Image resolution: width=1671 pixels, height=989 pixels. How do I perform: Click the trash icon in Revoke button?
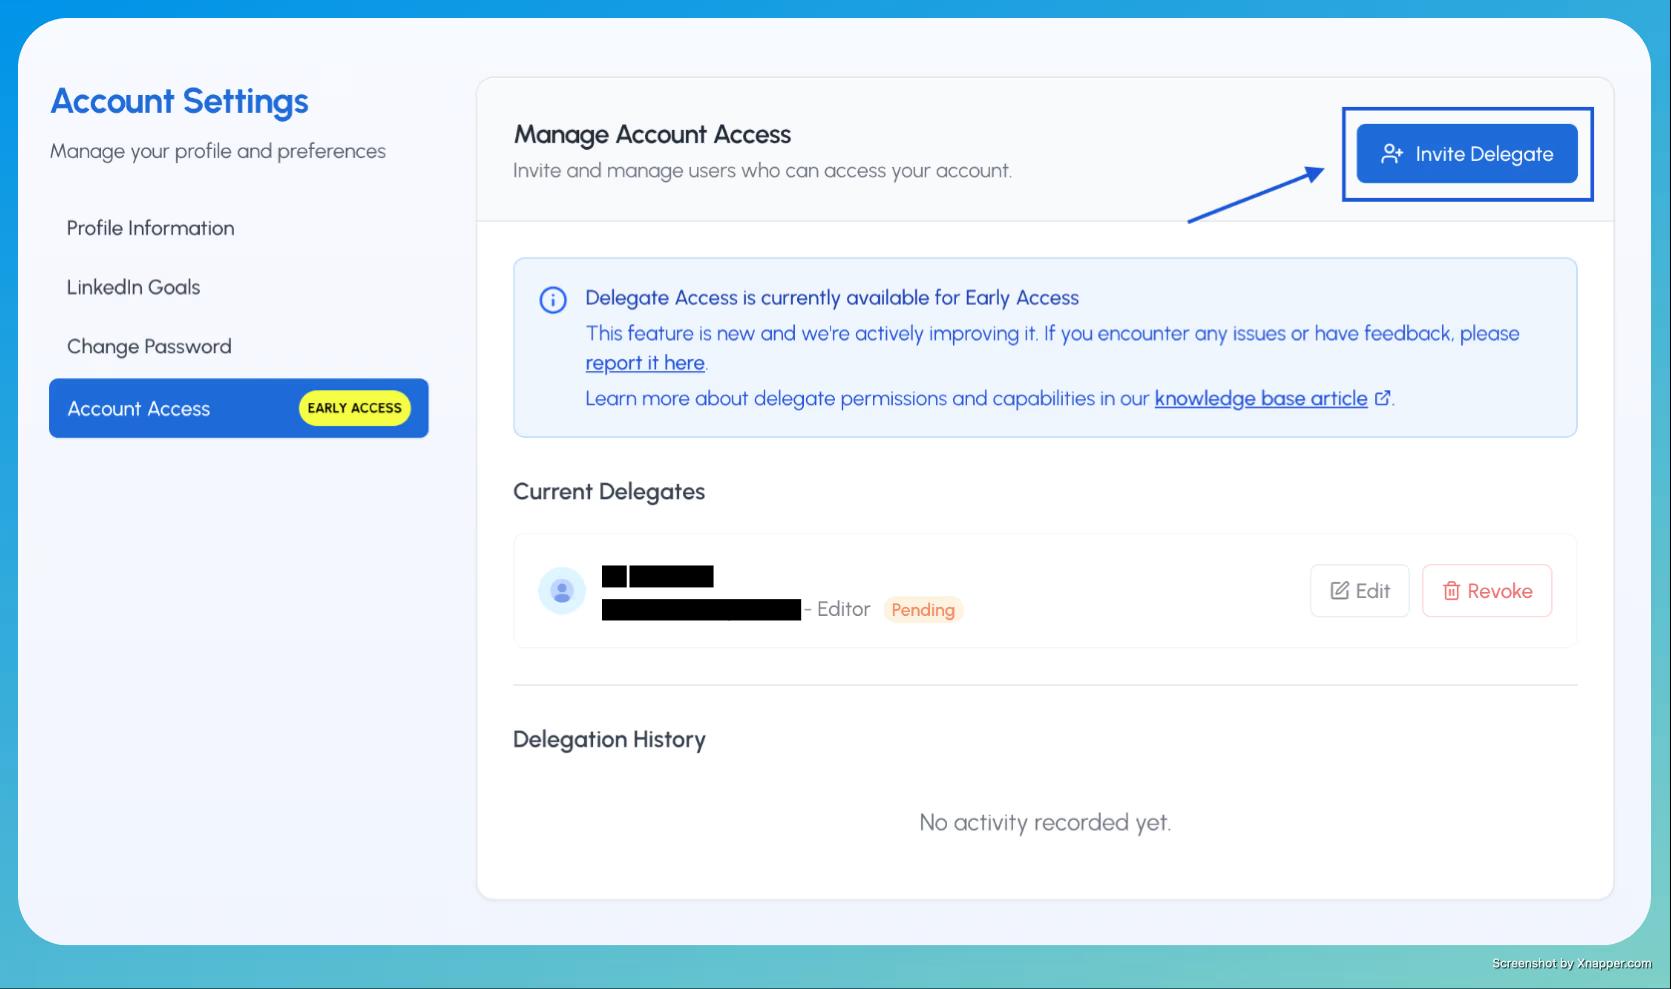click(x=1451, y=591)
